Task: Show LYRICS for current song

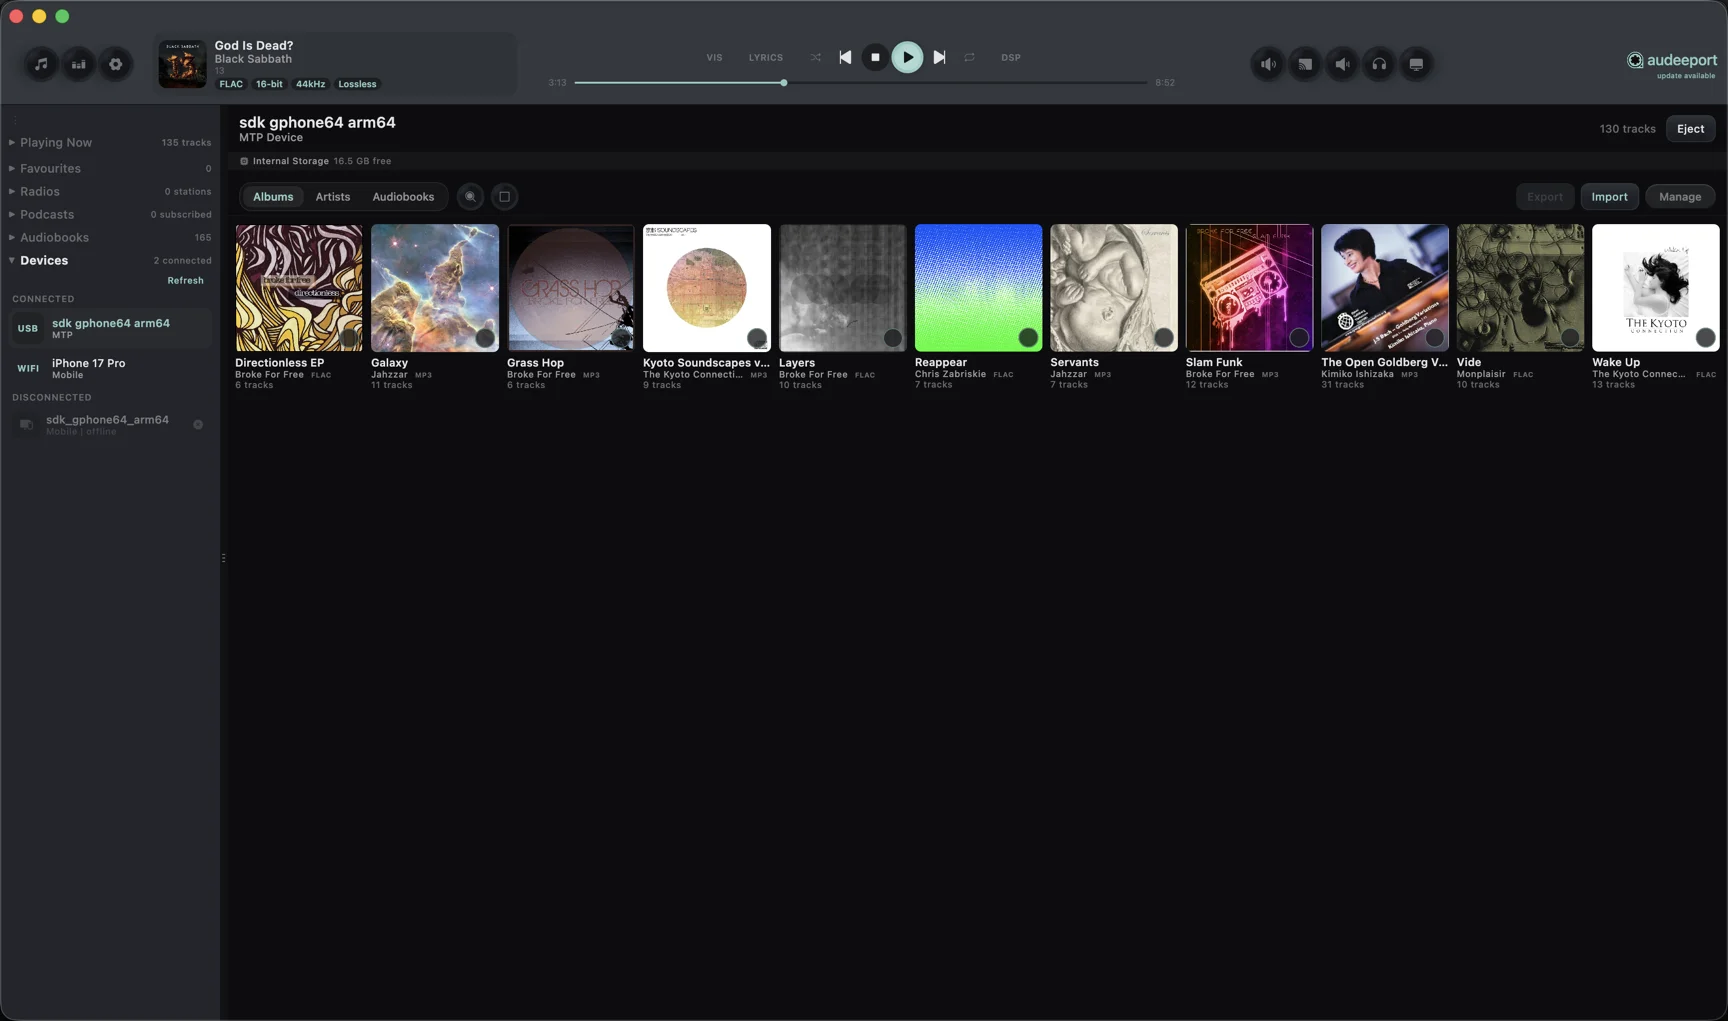Action: (x=766, y=57)
